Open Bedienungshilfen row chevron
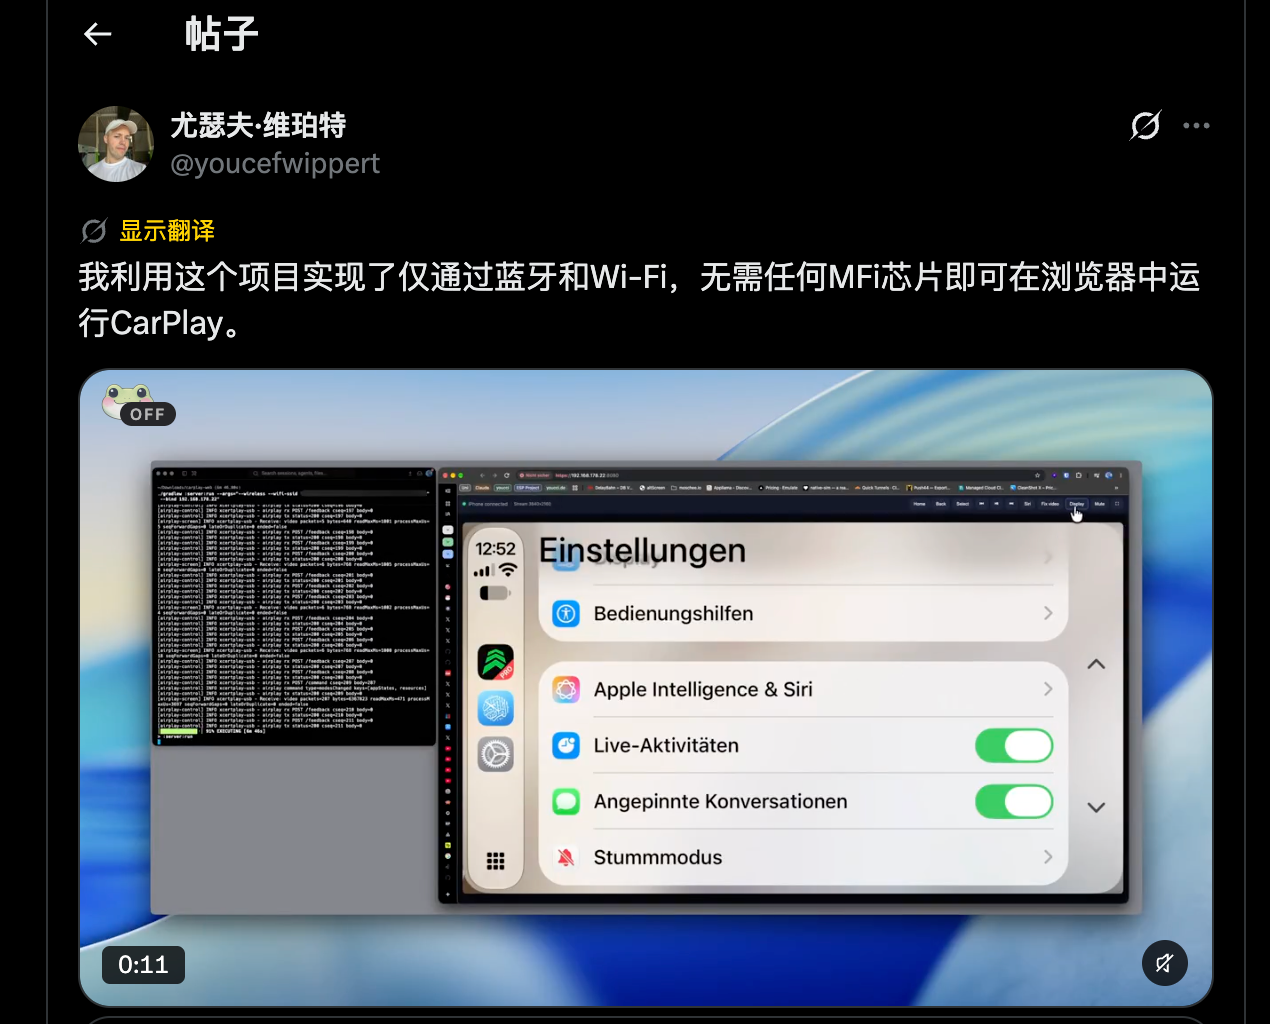The width and height of the screenshot is (1270, 1024). tap(1048, 613)
